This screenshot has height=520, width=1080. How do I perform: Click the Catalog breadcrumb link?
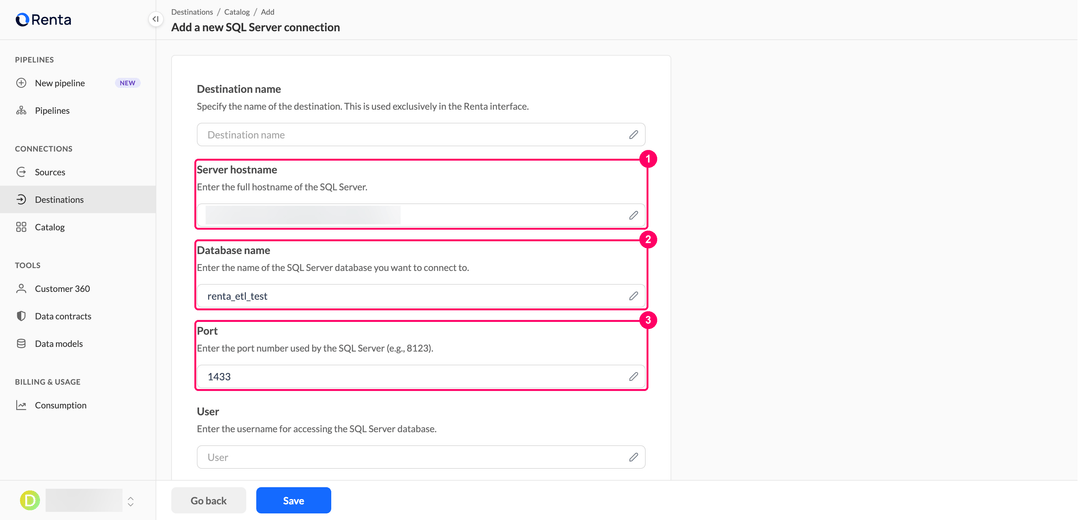click(x=237, y=12)
